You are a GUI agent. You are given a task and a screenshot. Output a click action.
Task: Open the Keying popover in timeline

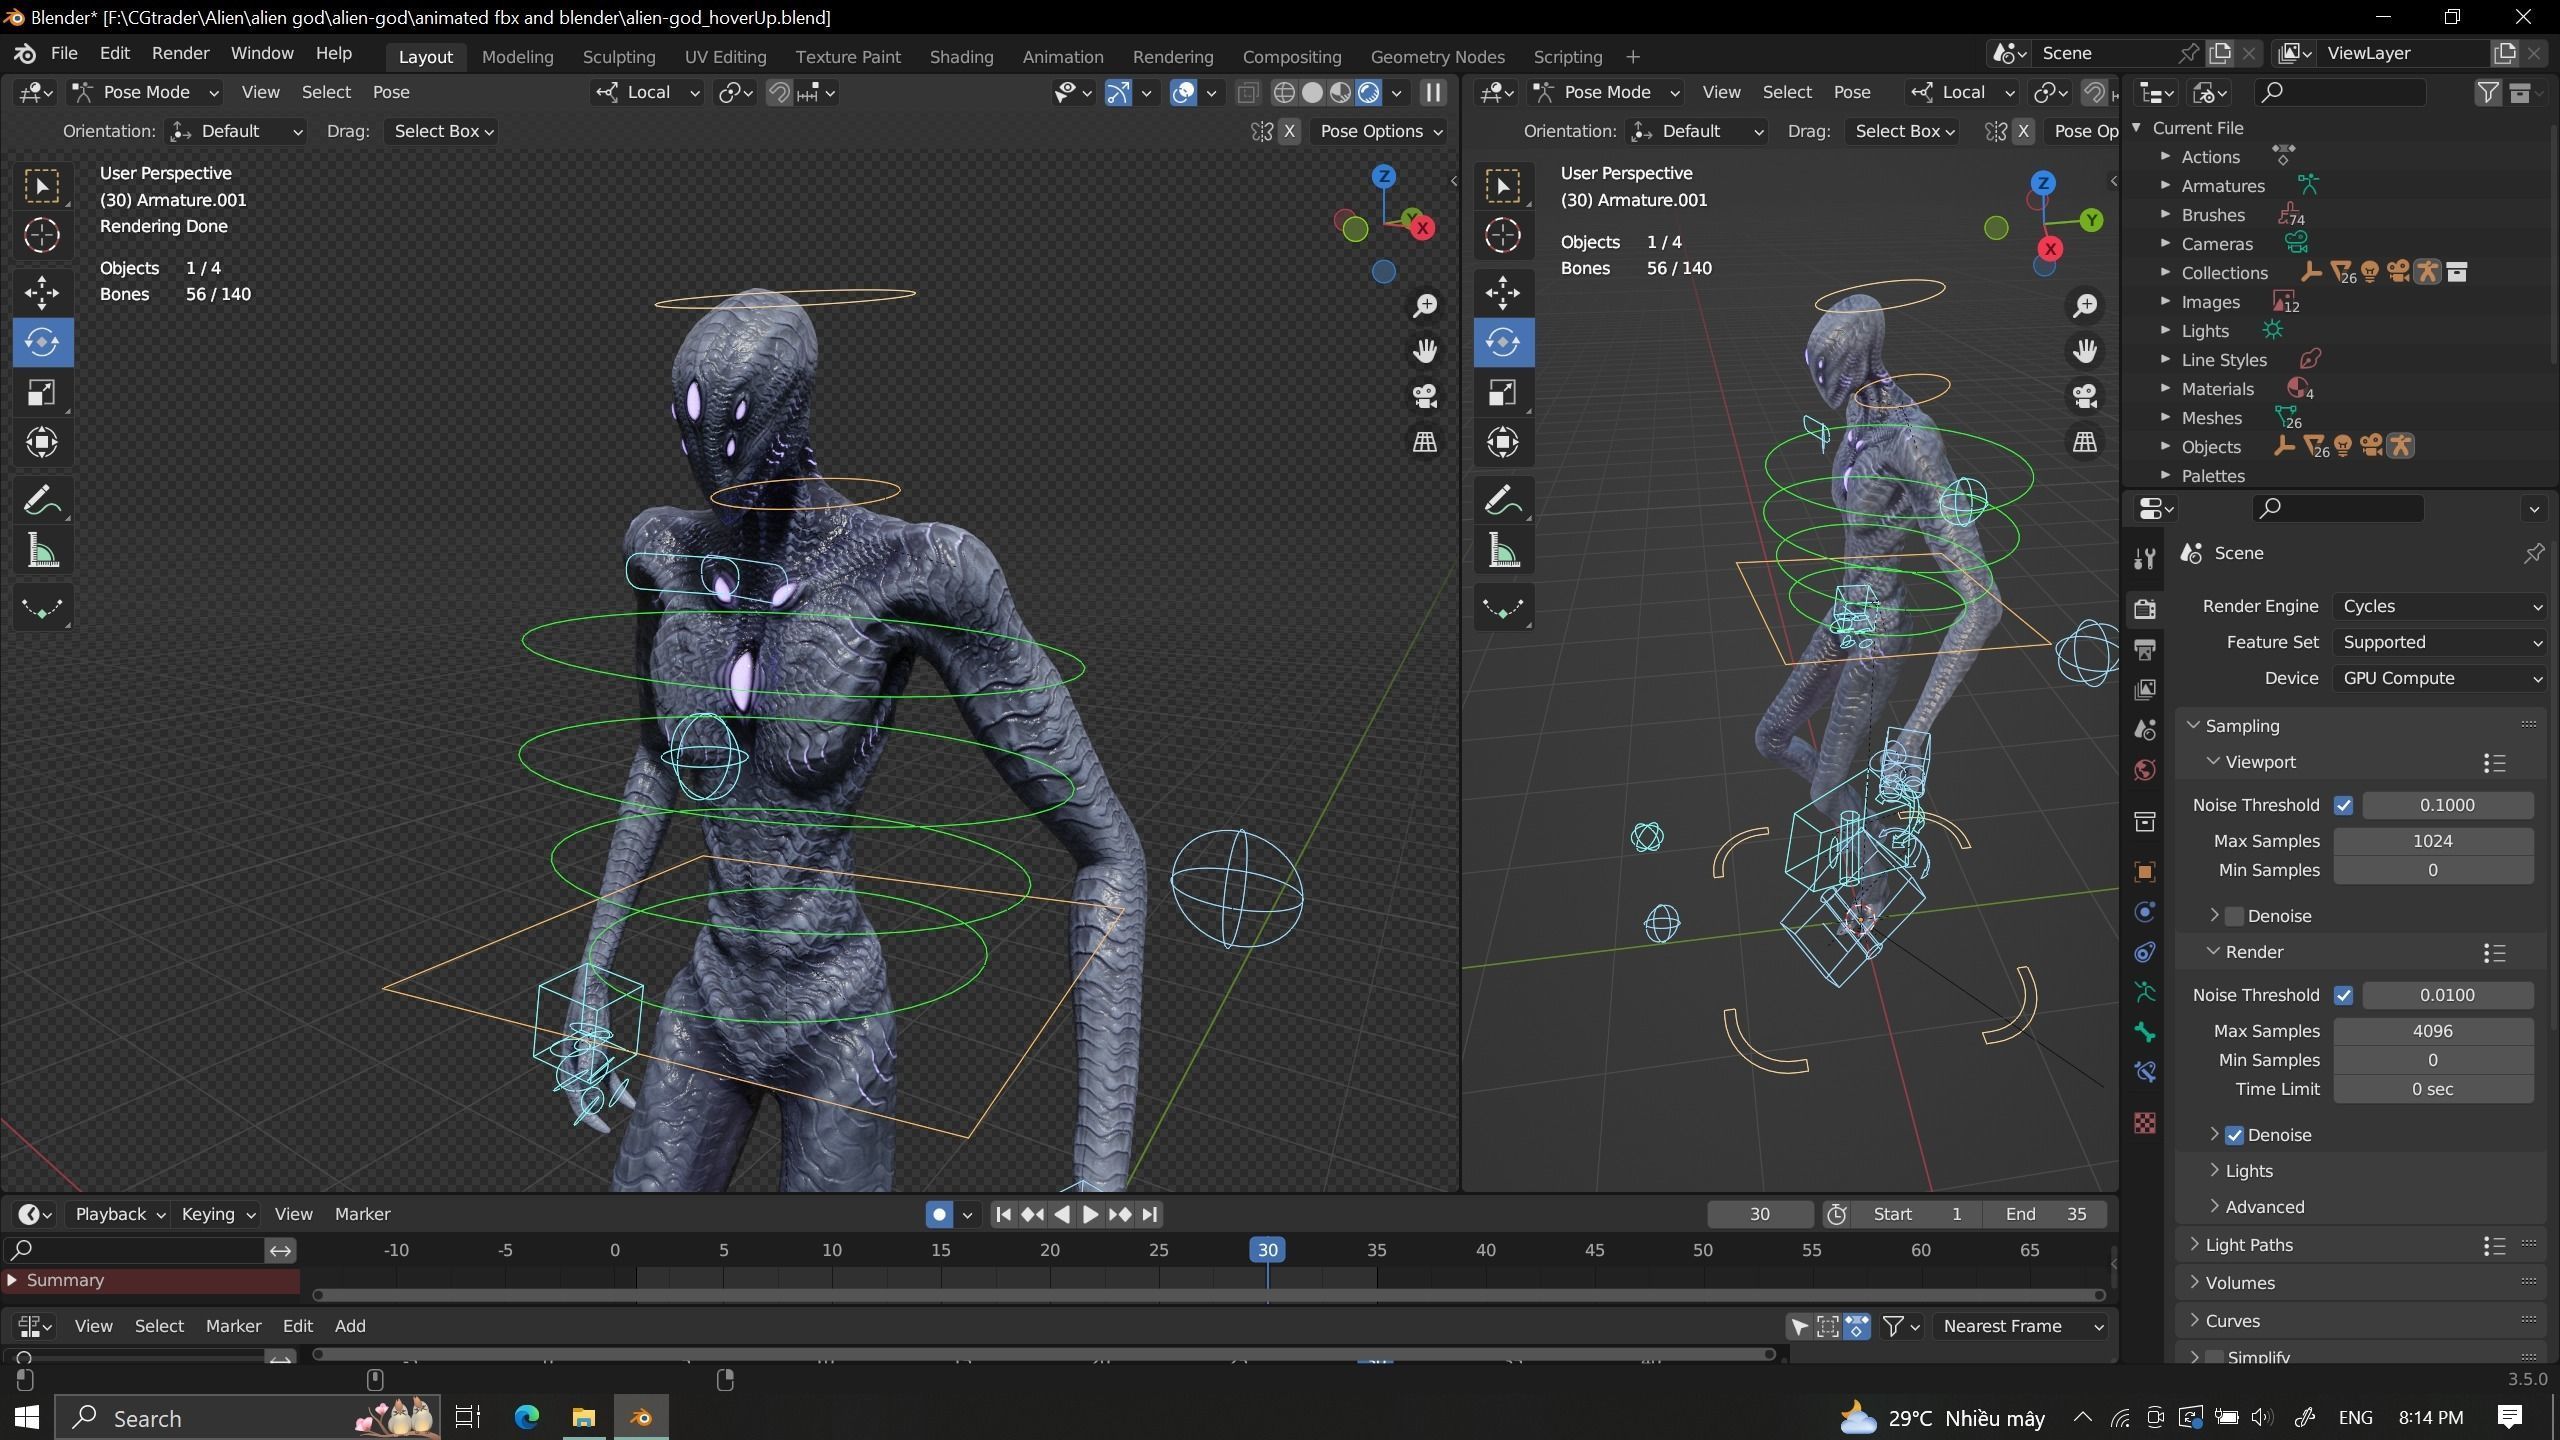click(x=218, y=1214)
